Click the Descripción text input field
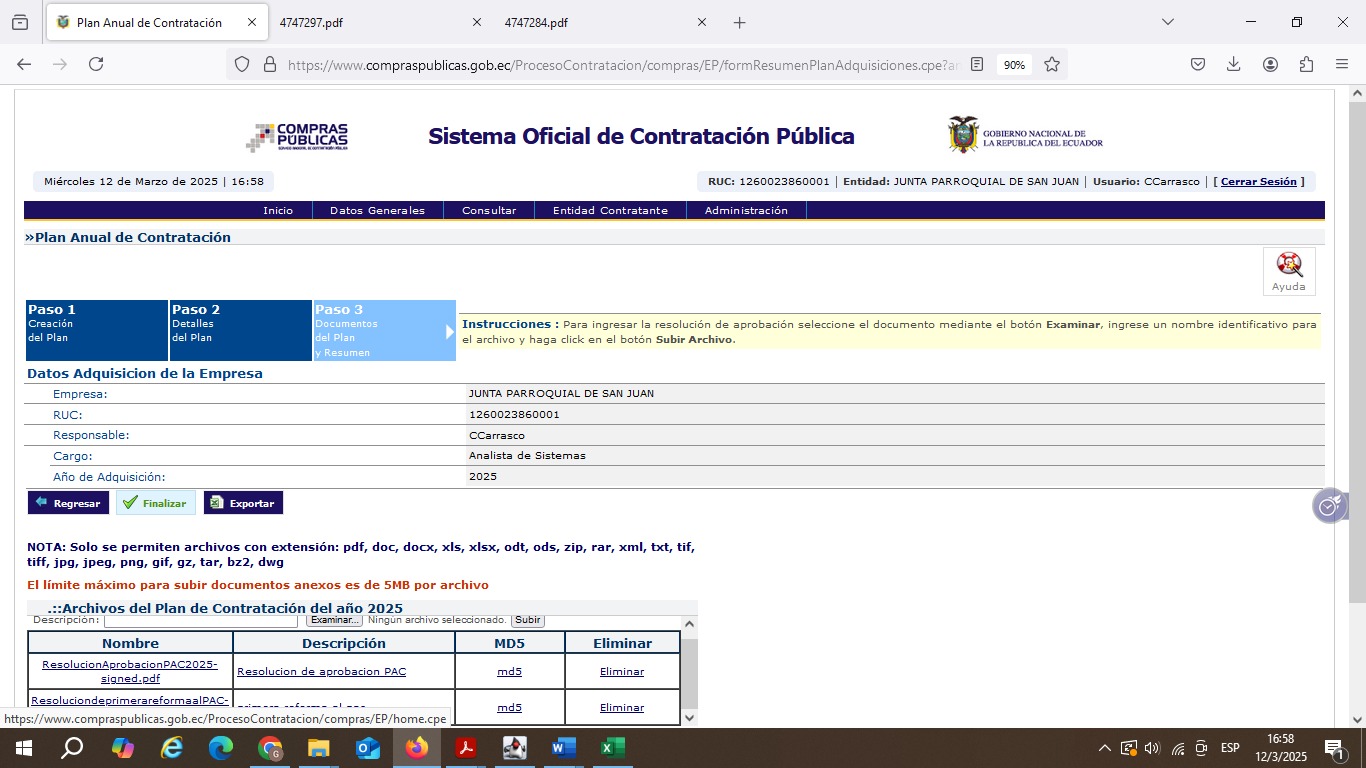 pyautogui.click(x=200, y=621)
